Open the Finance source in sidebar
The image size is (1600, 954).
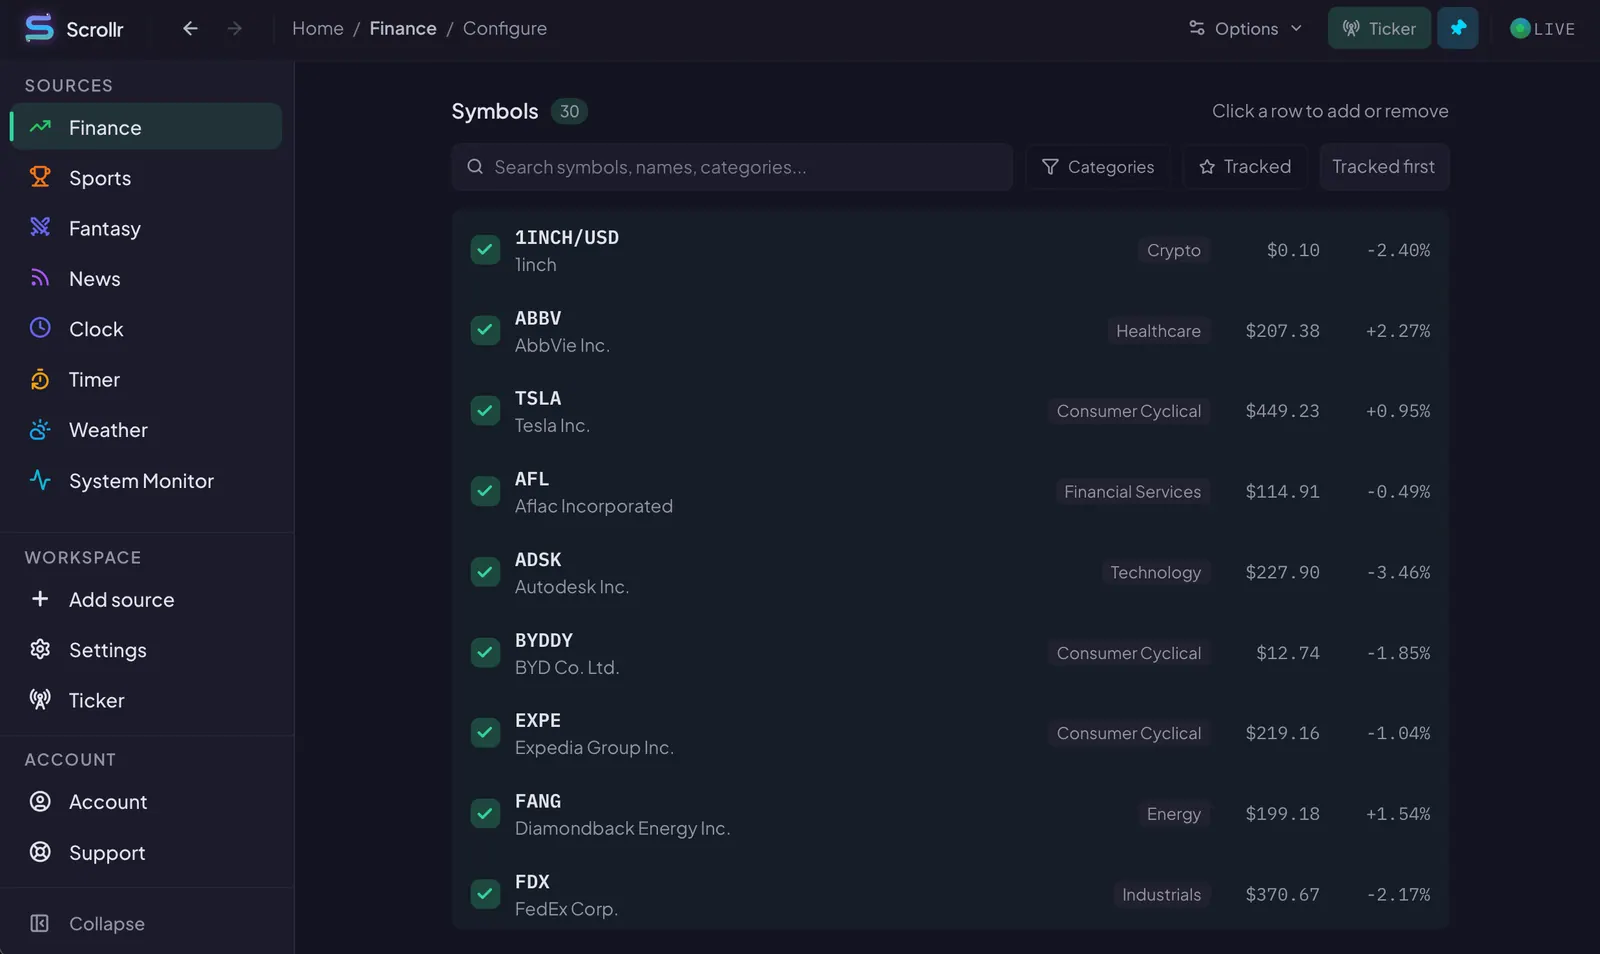coord(146,127)
